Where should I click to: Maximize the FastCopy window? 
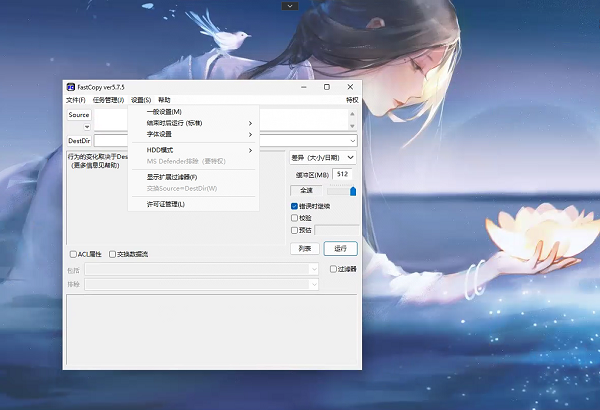pyautogui.click(x=327, y=87)
